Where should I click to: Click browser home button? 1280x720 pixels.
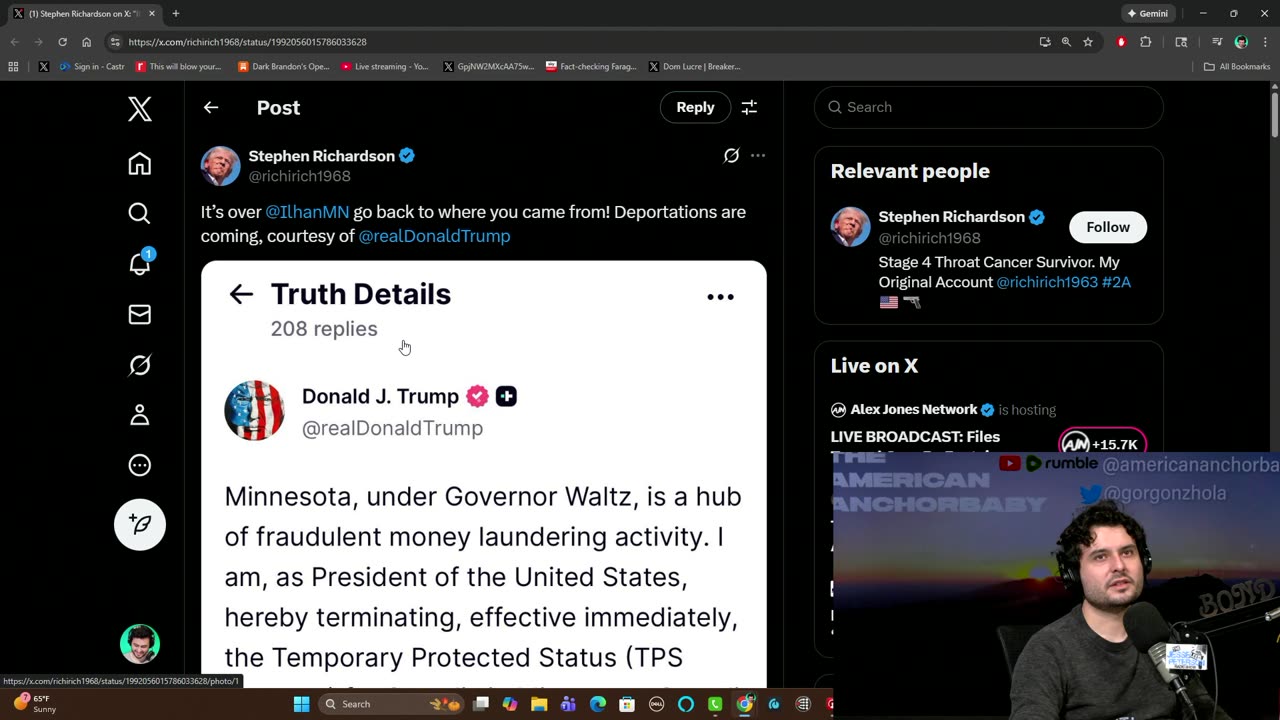coord(87,42)
